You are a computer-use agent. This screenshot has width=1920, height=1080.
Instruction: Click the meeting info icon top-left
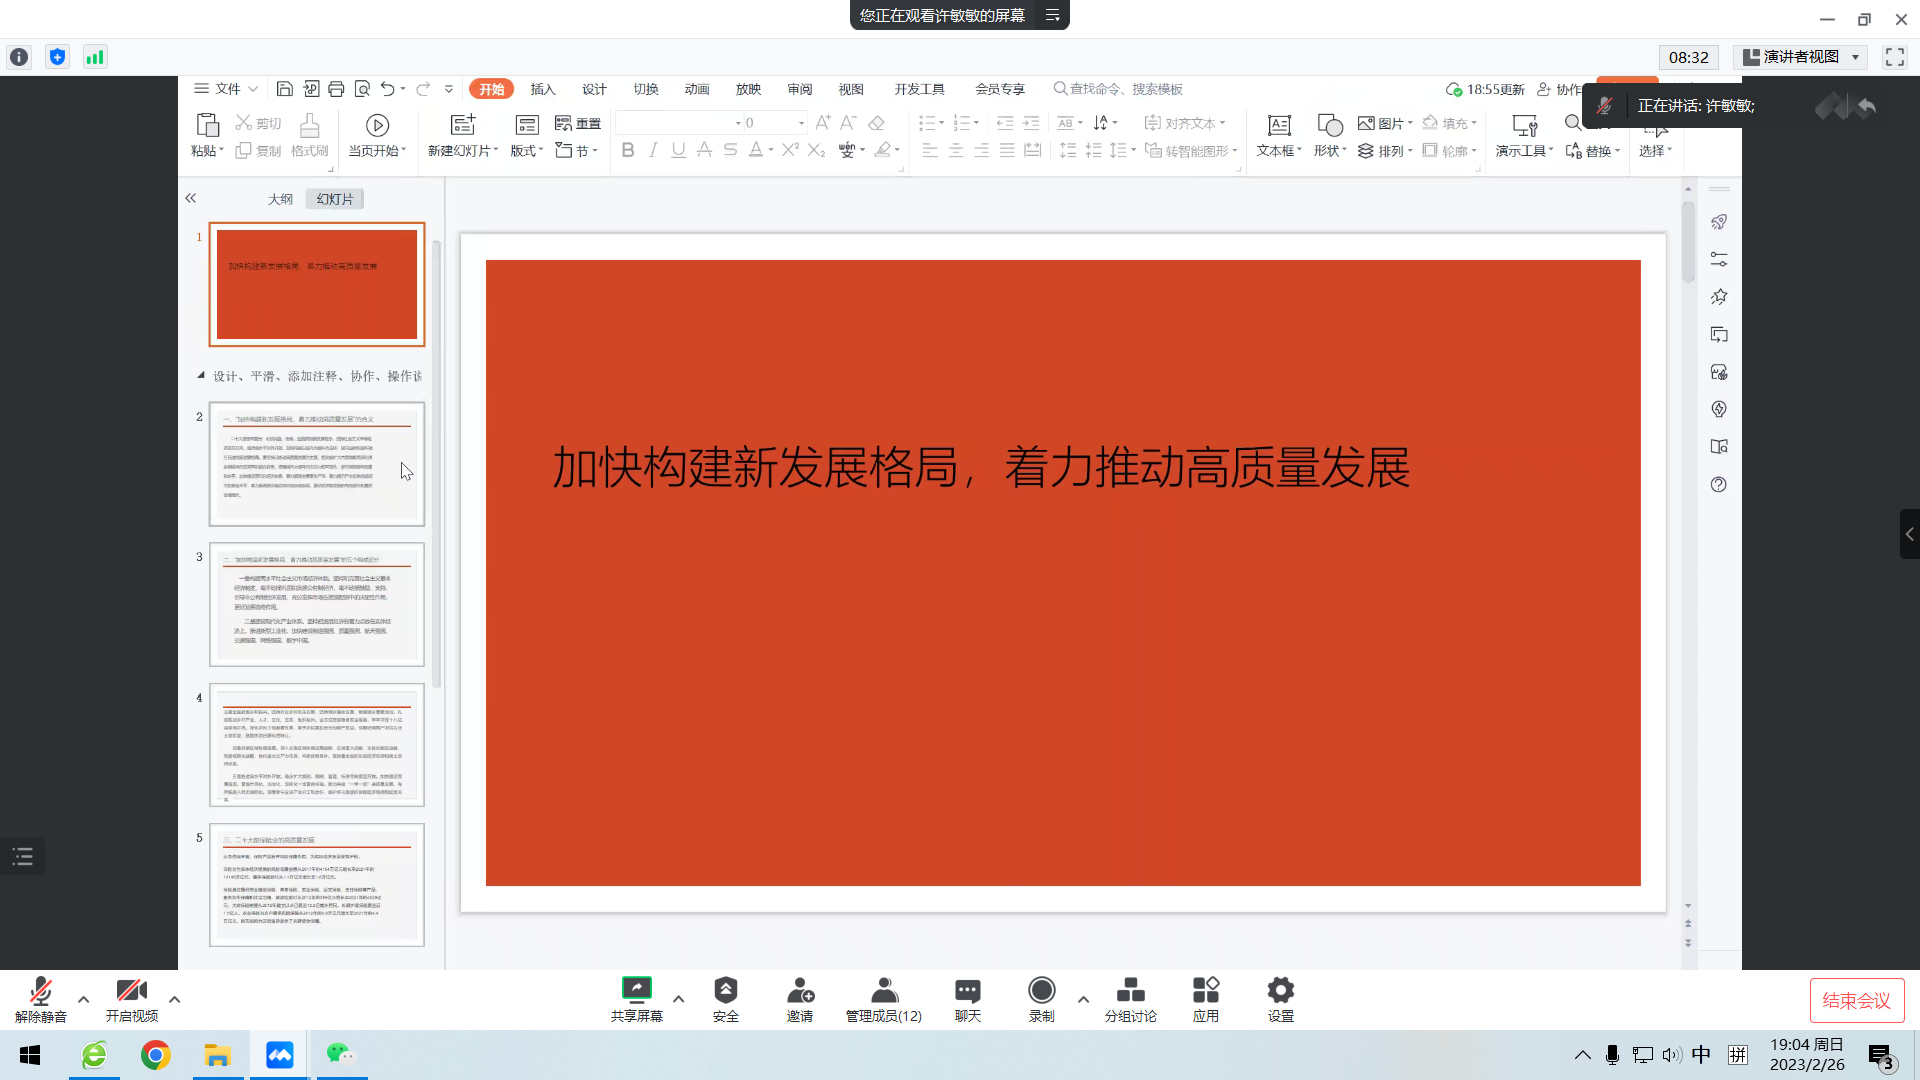(19, 57)
